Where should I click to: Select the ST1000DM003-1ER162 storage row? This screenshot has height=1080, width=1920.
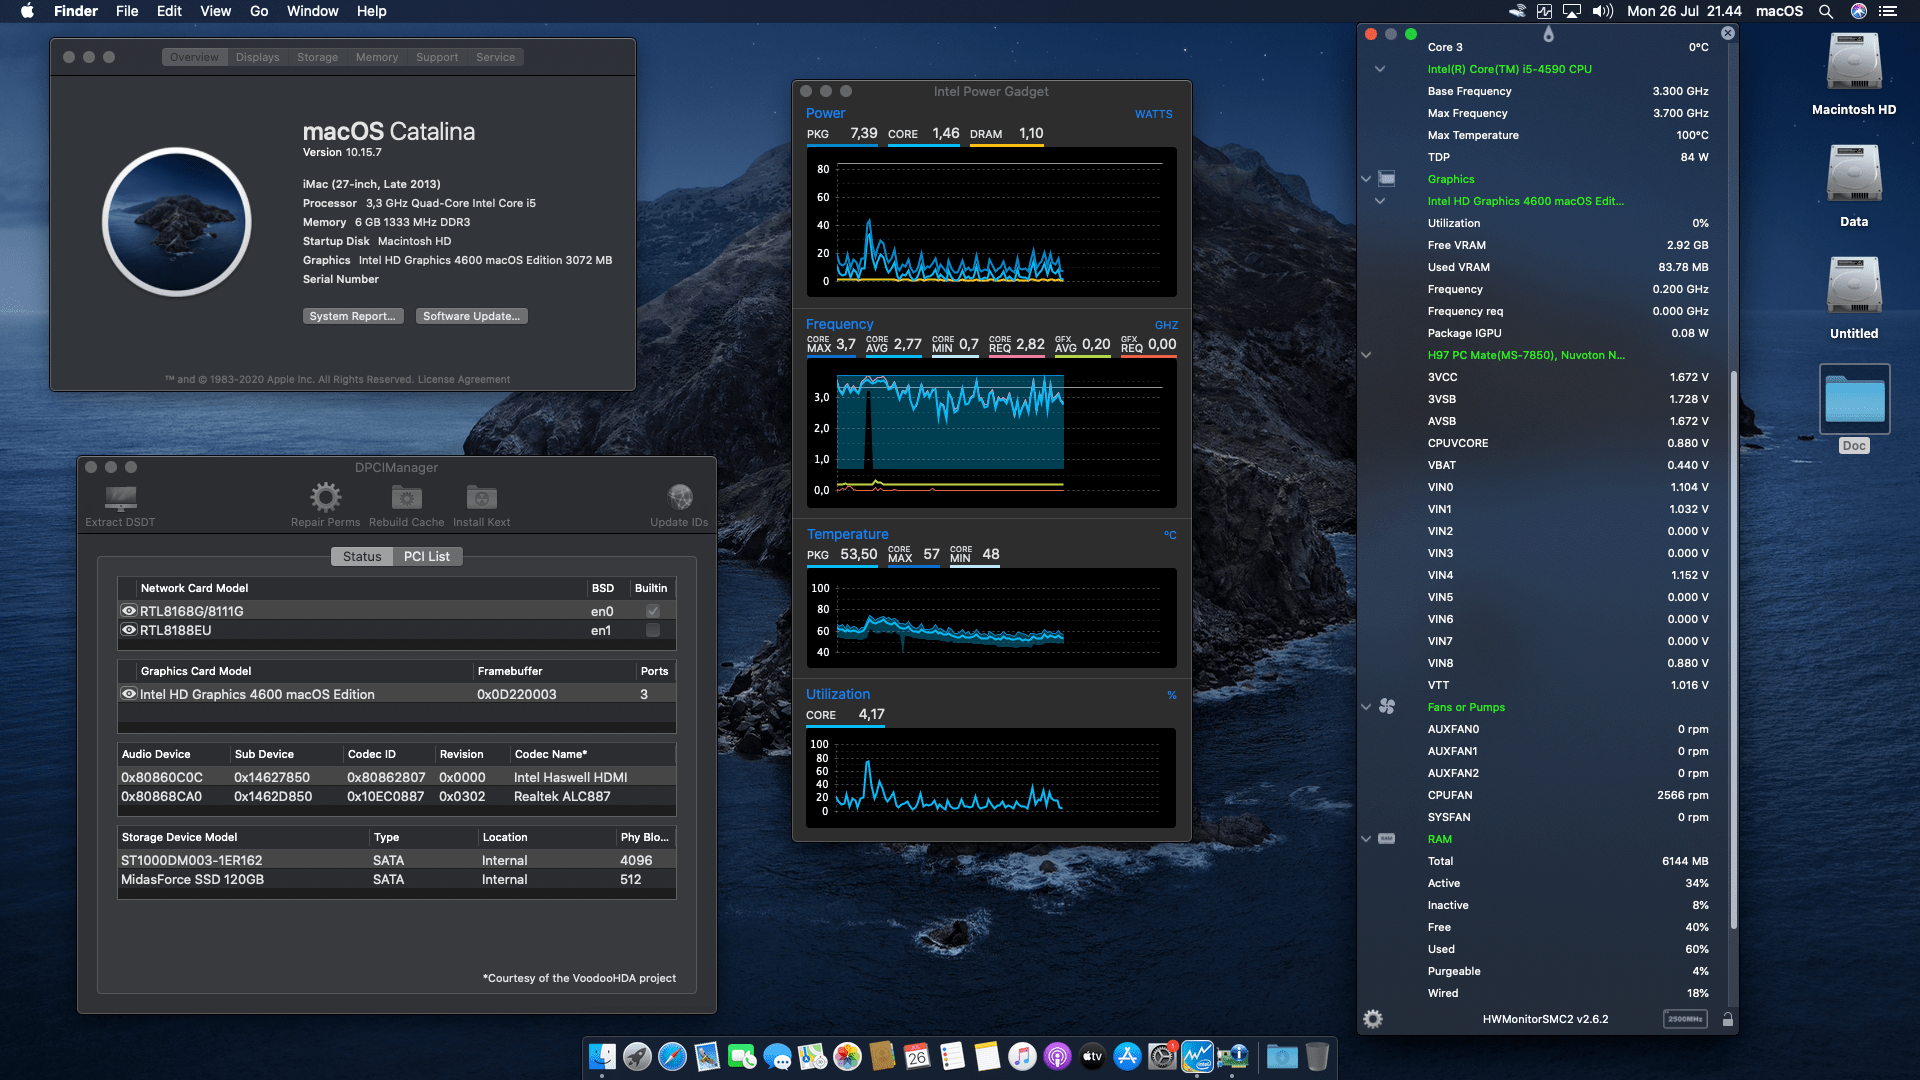[397, 860]
